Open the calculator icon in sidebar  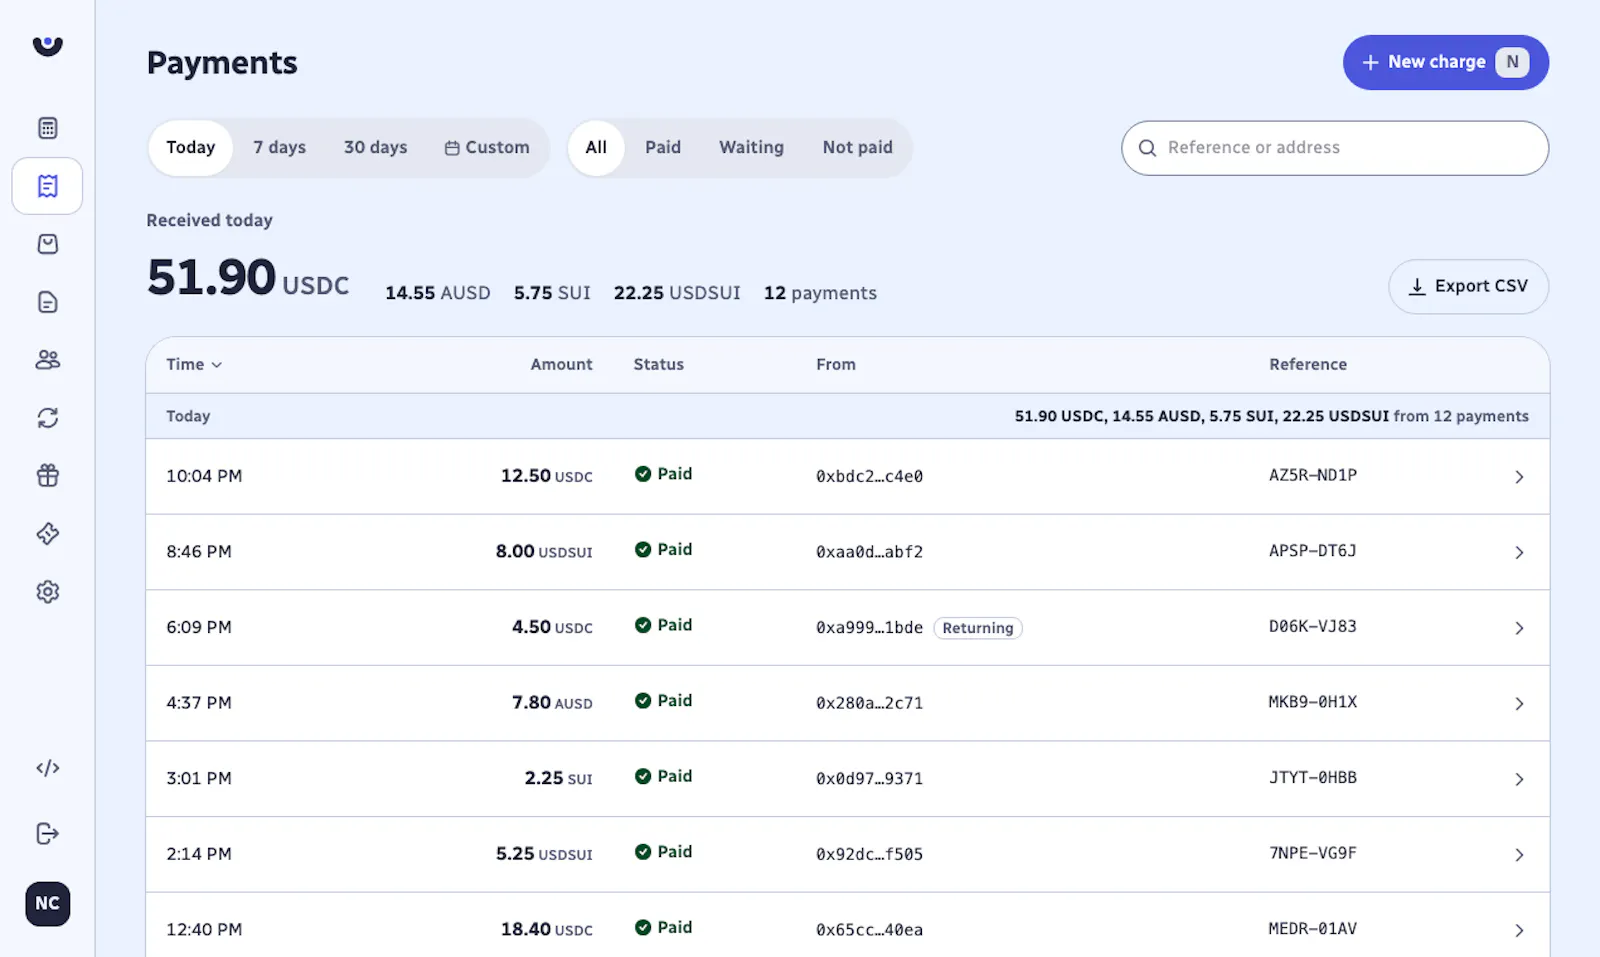coord(47,128)
